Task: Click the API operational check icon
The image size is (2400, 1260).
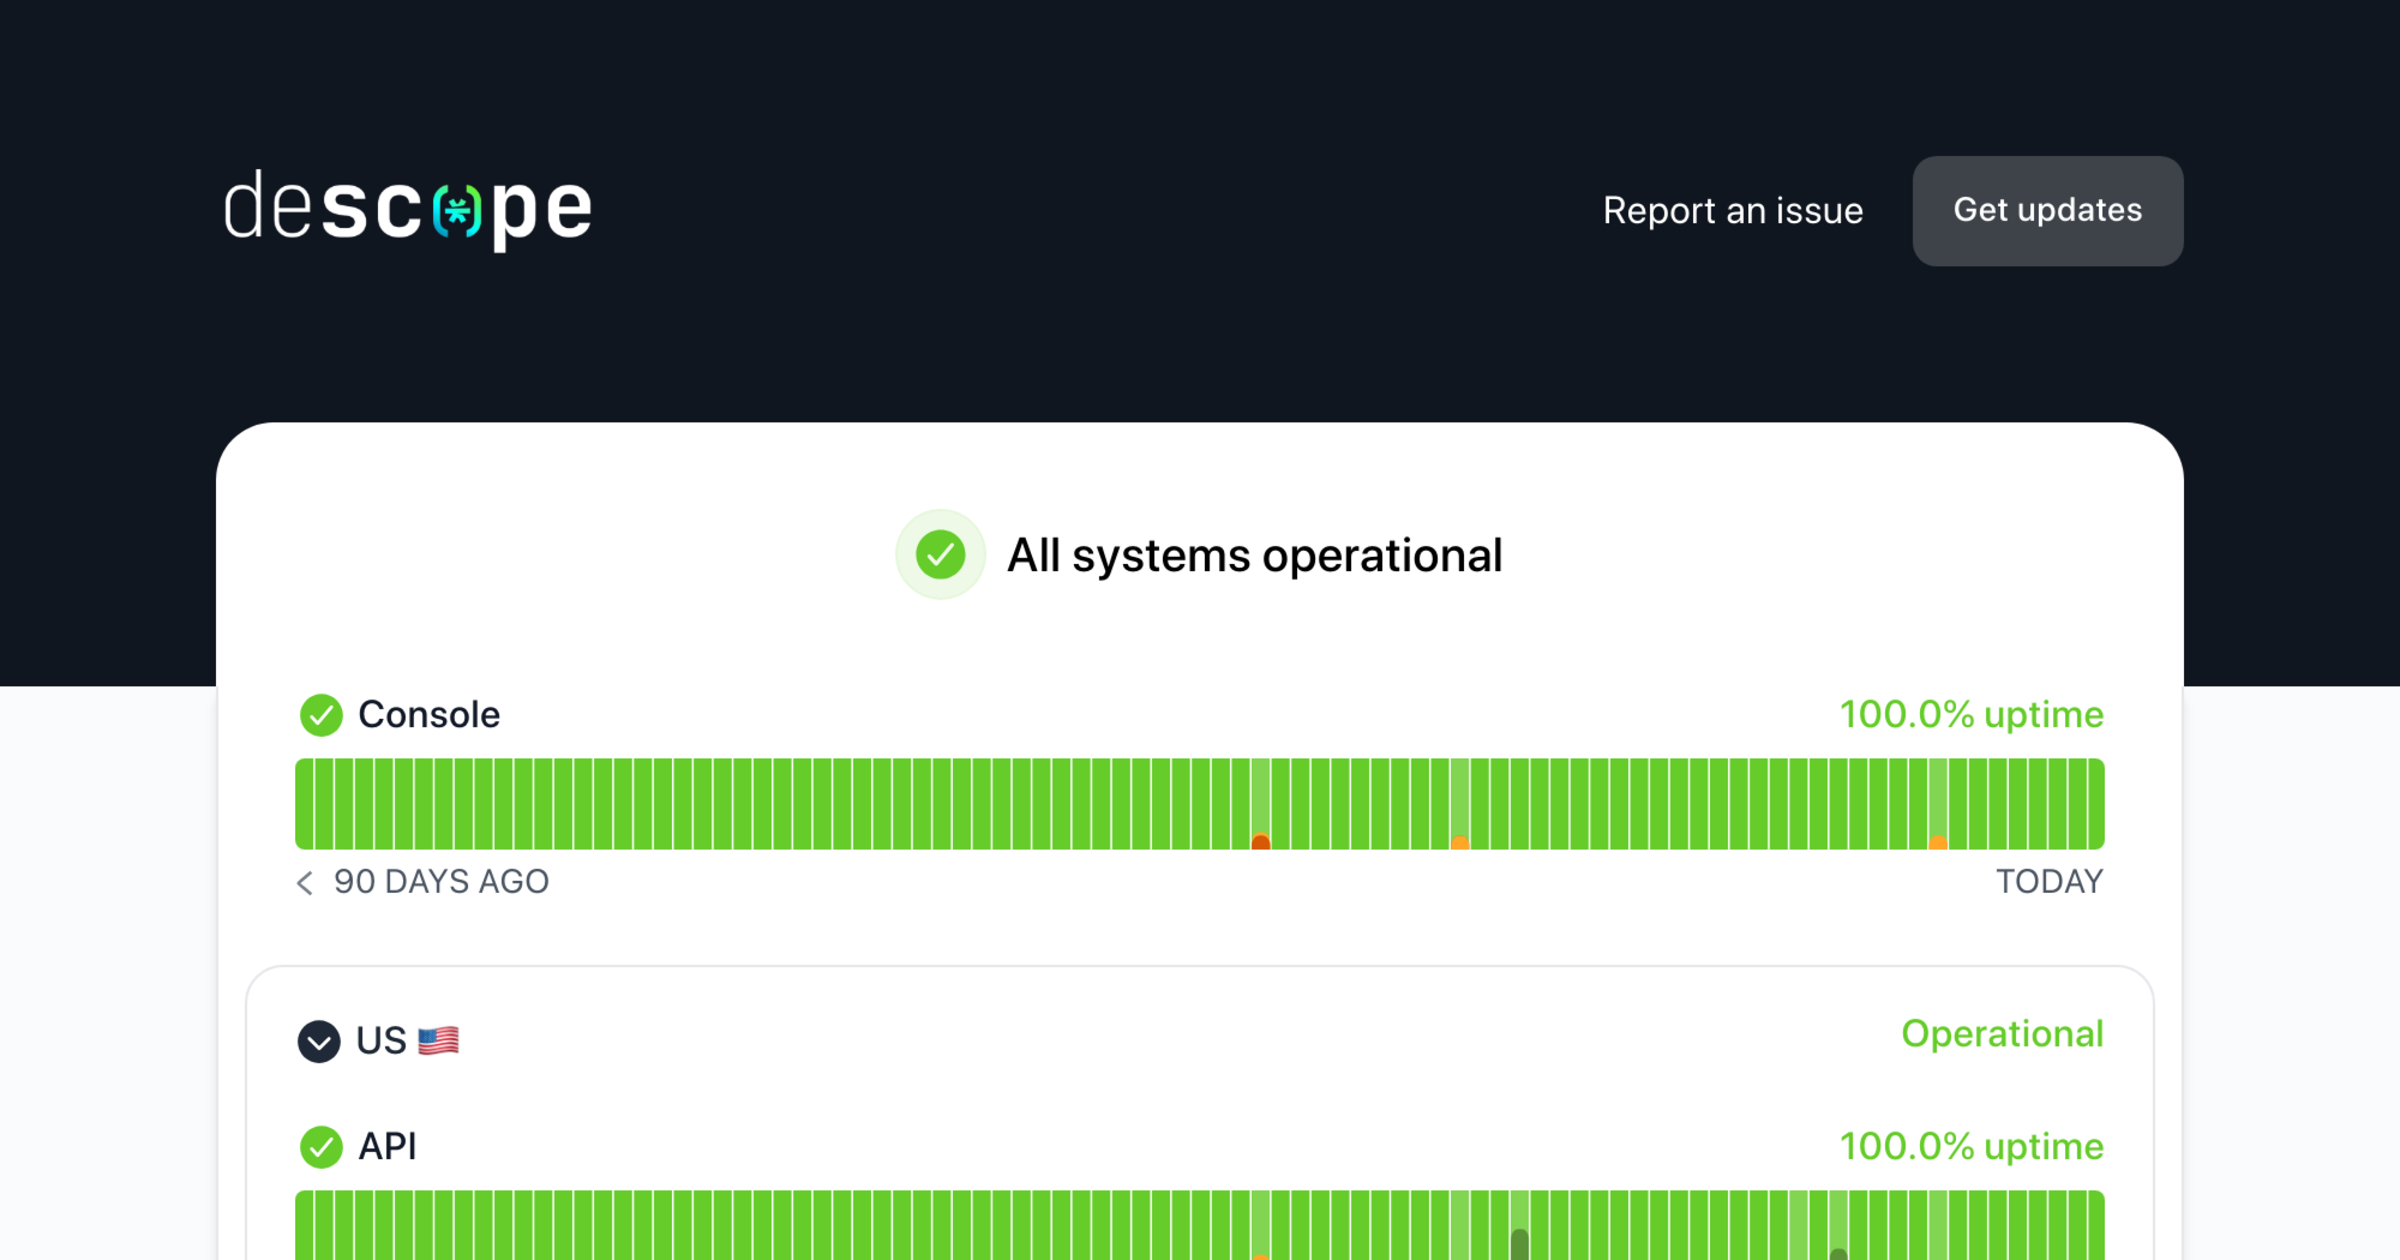Action: 321,1147
